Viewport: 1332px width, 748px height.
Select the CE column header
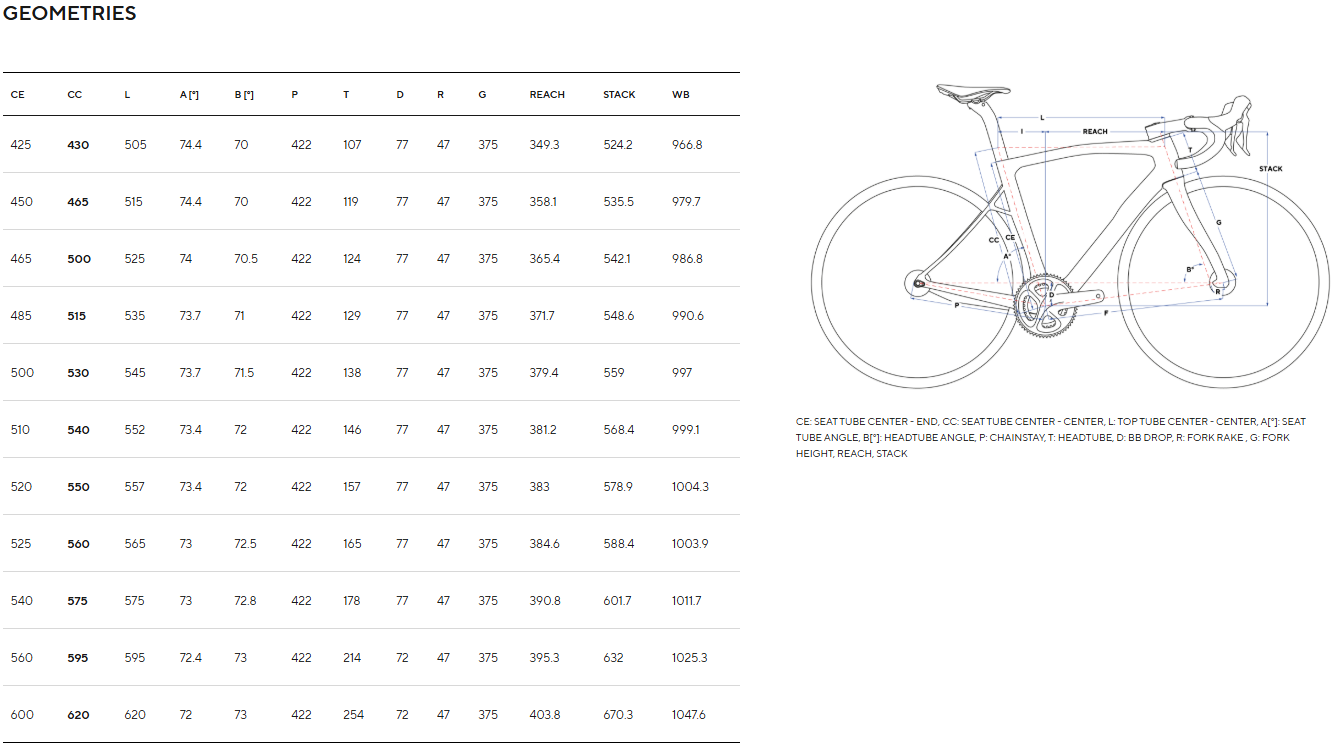17,94
